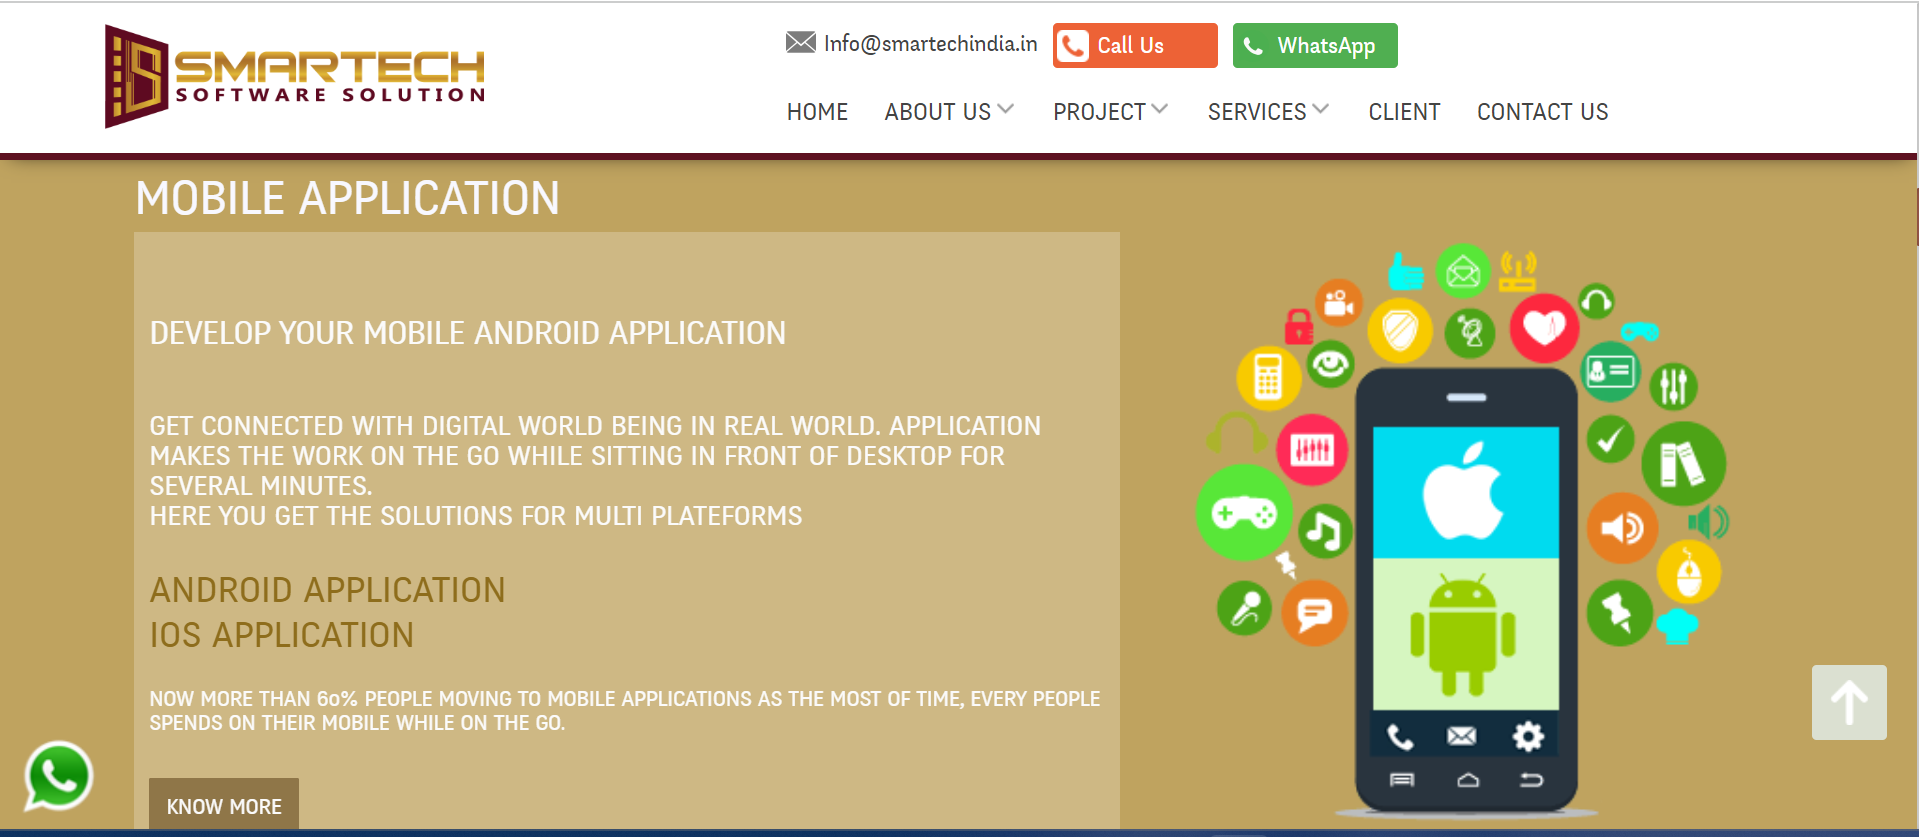Select the IOS APPLICATION heading
The width and height of the screenshot is (1919, 837).
[281, 635]
